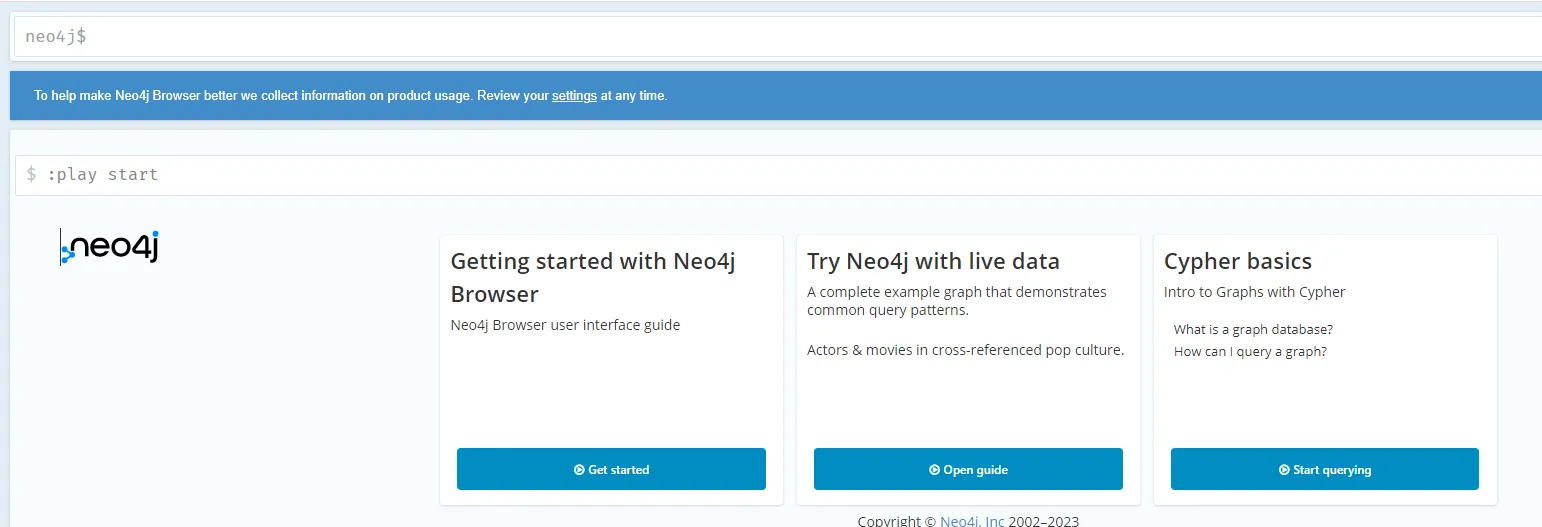Select the 'Cypher basics' card heading
This screenshot has width=1542, height=527.
(1237, 262)
